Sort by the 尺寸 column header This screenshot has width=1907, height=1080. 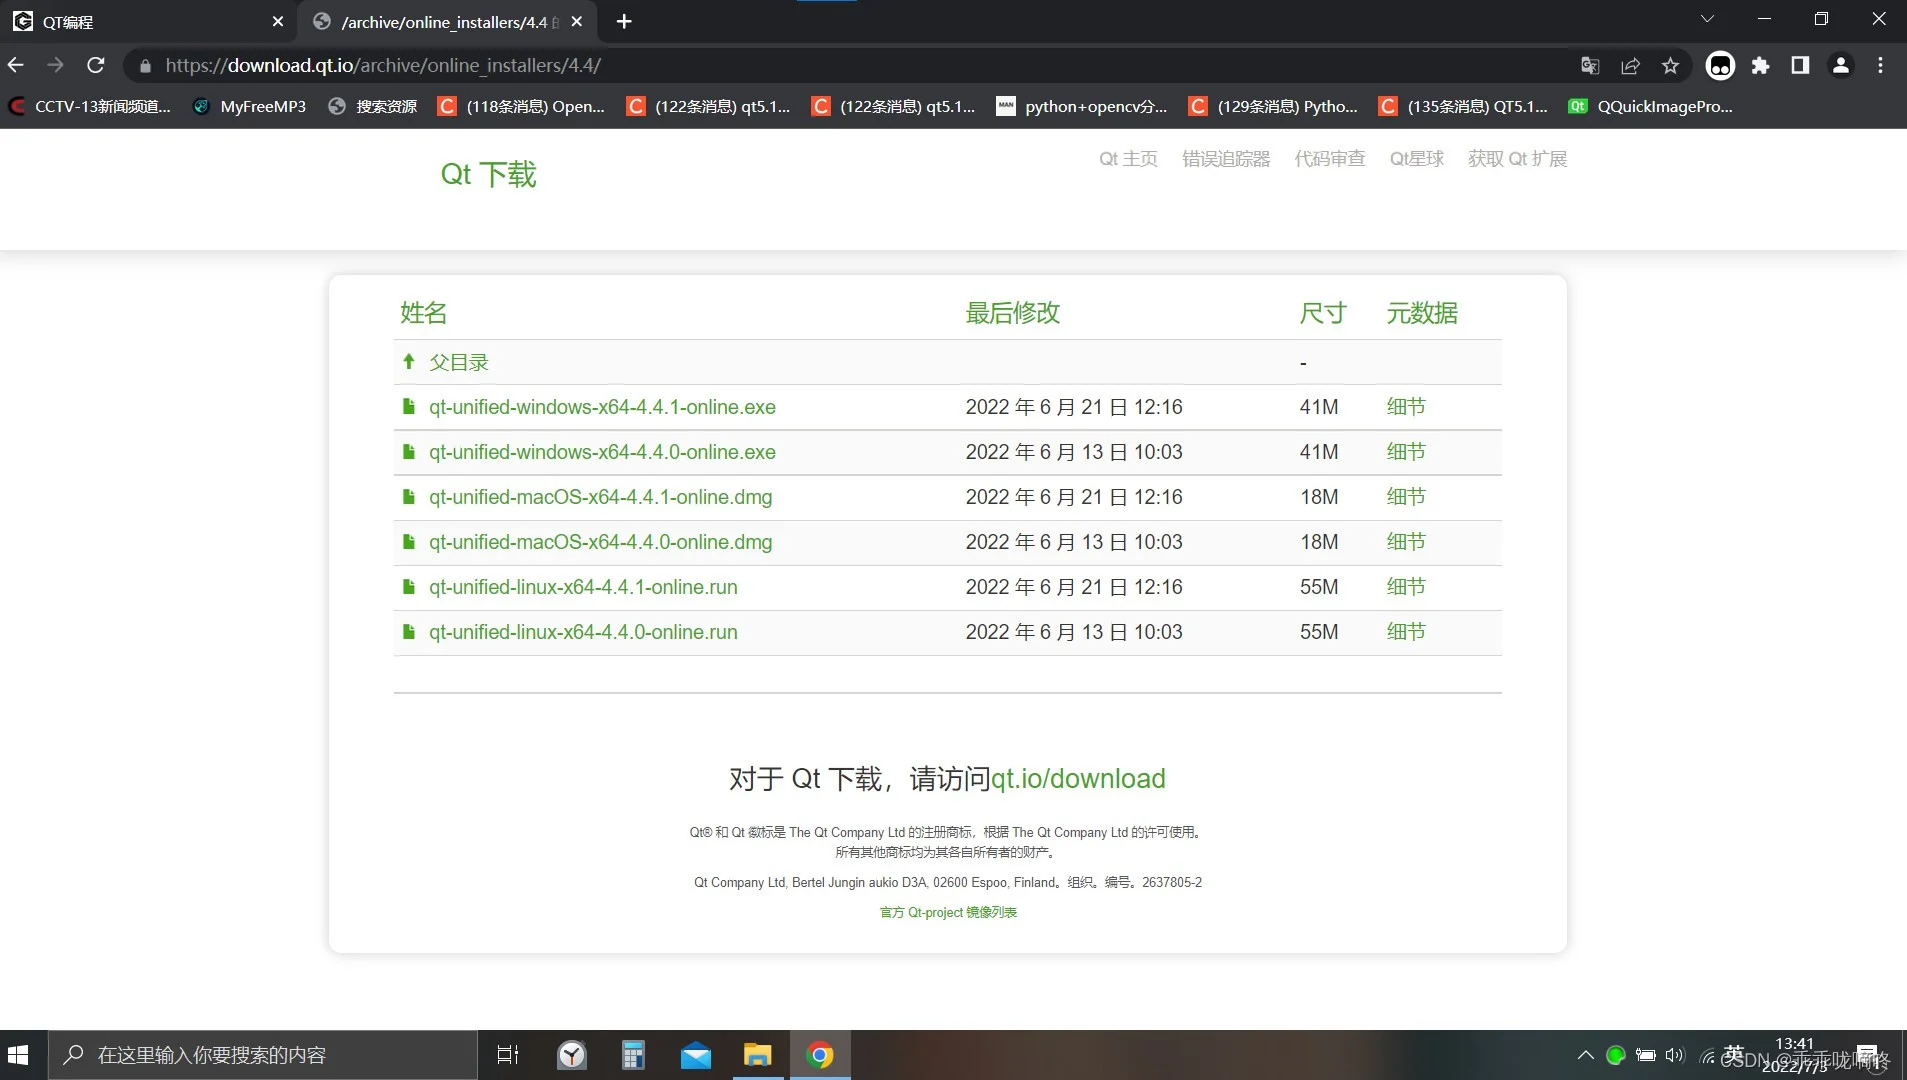(x=1322, y=313)
